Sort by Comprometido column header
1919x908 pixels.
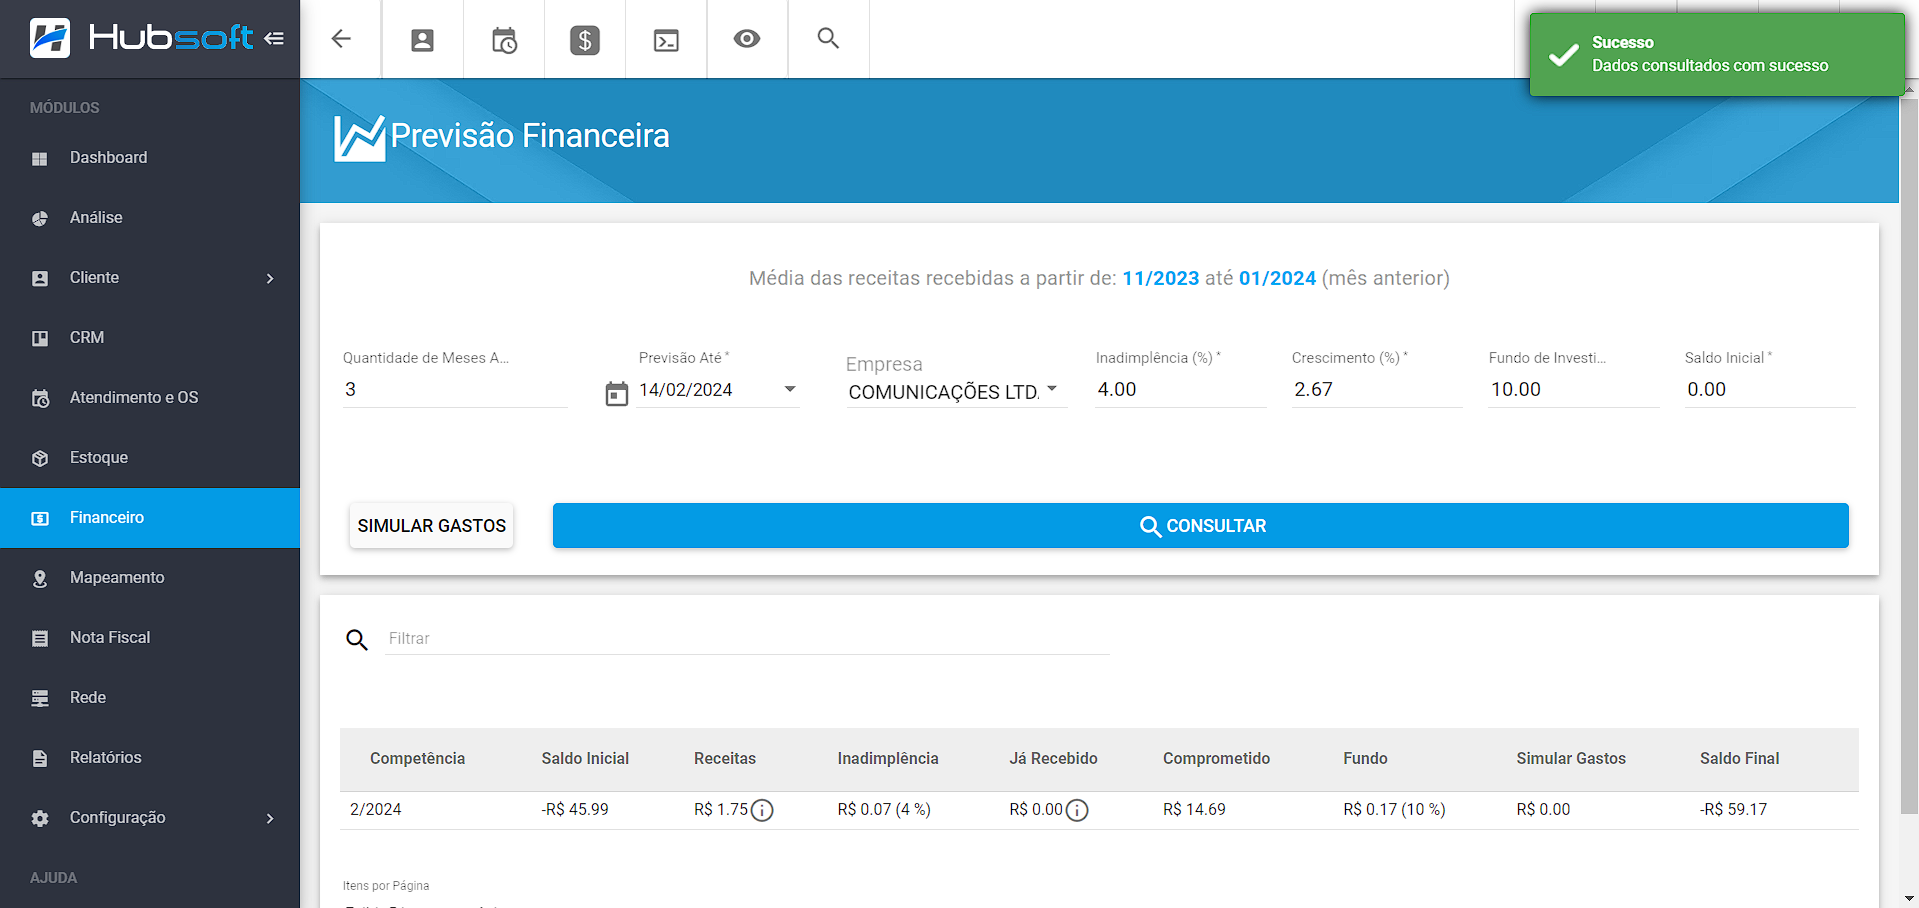[1216, 759]
